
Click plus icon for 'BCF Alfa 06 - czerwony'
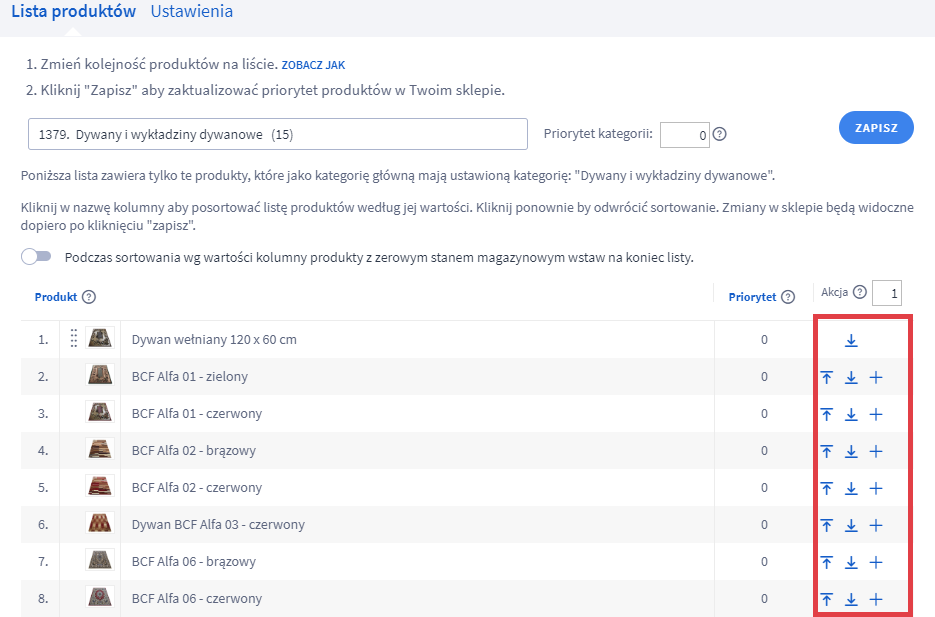click(875, 599)
